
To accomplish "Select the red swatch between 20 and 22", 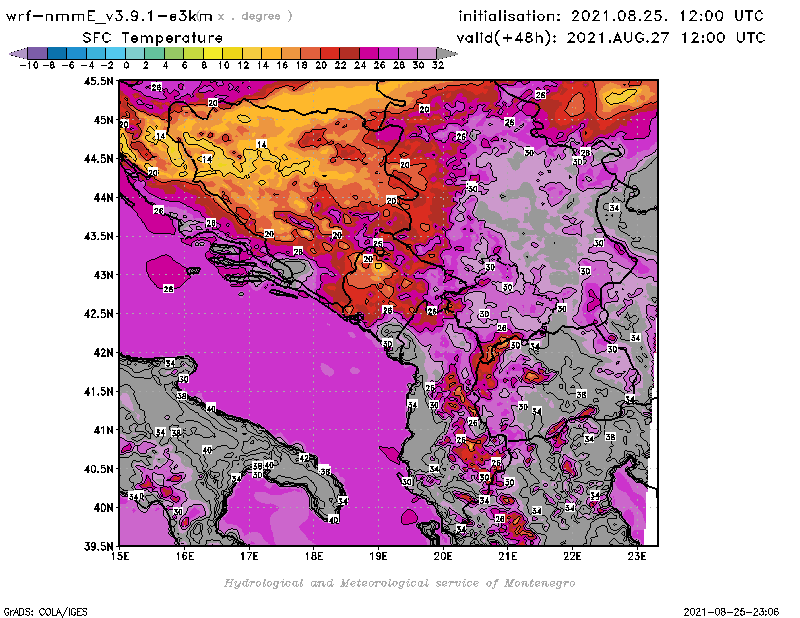I will click(x=330, y=53).
